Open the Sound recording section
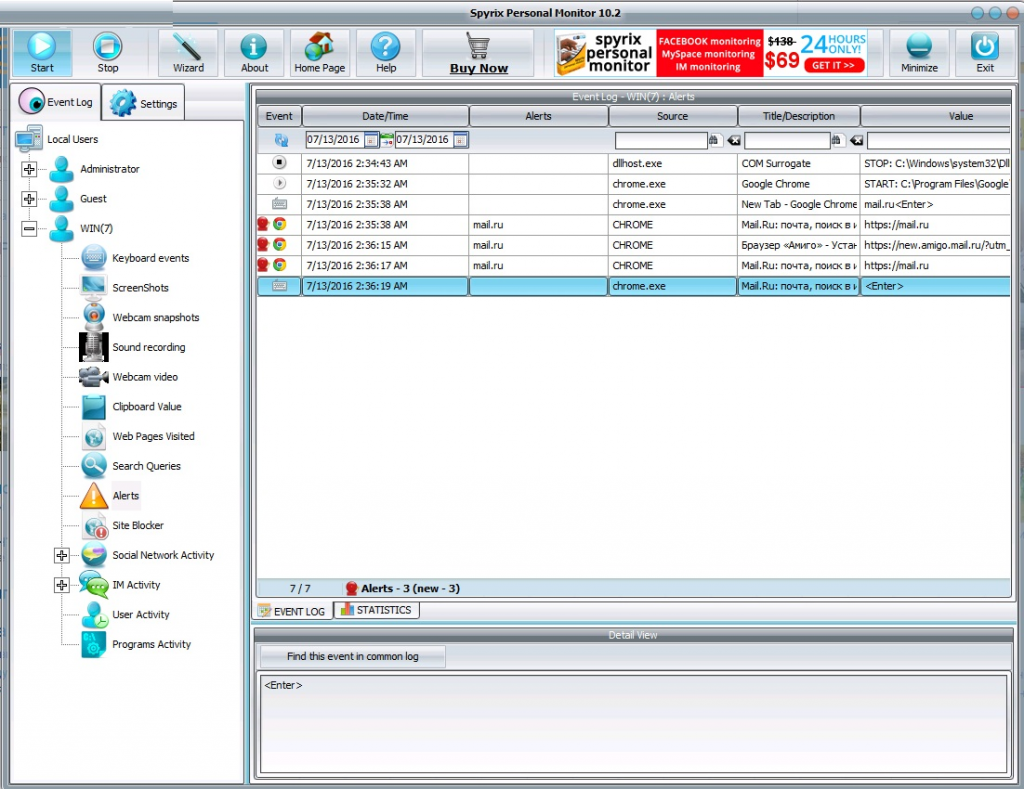Screen dimensions: 1024x789 (148, 348)
